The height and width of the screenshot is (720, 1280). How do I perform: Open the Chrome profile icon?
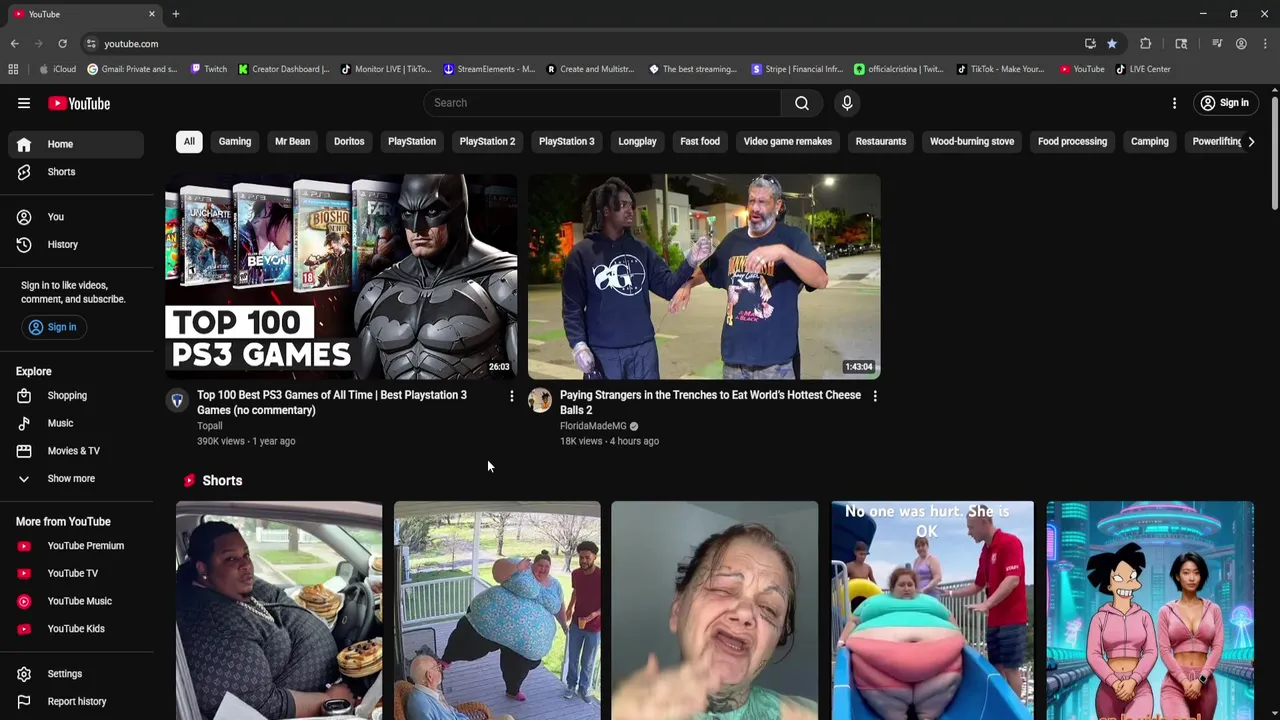[x=1241, y=44]
